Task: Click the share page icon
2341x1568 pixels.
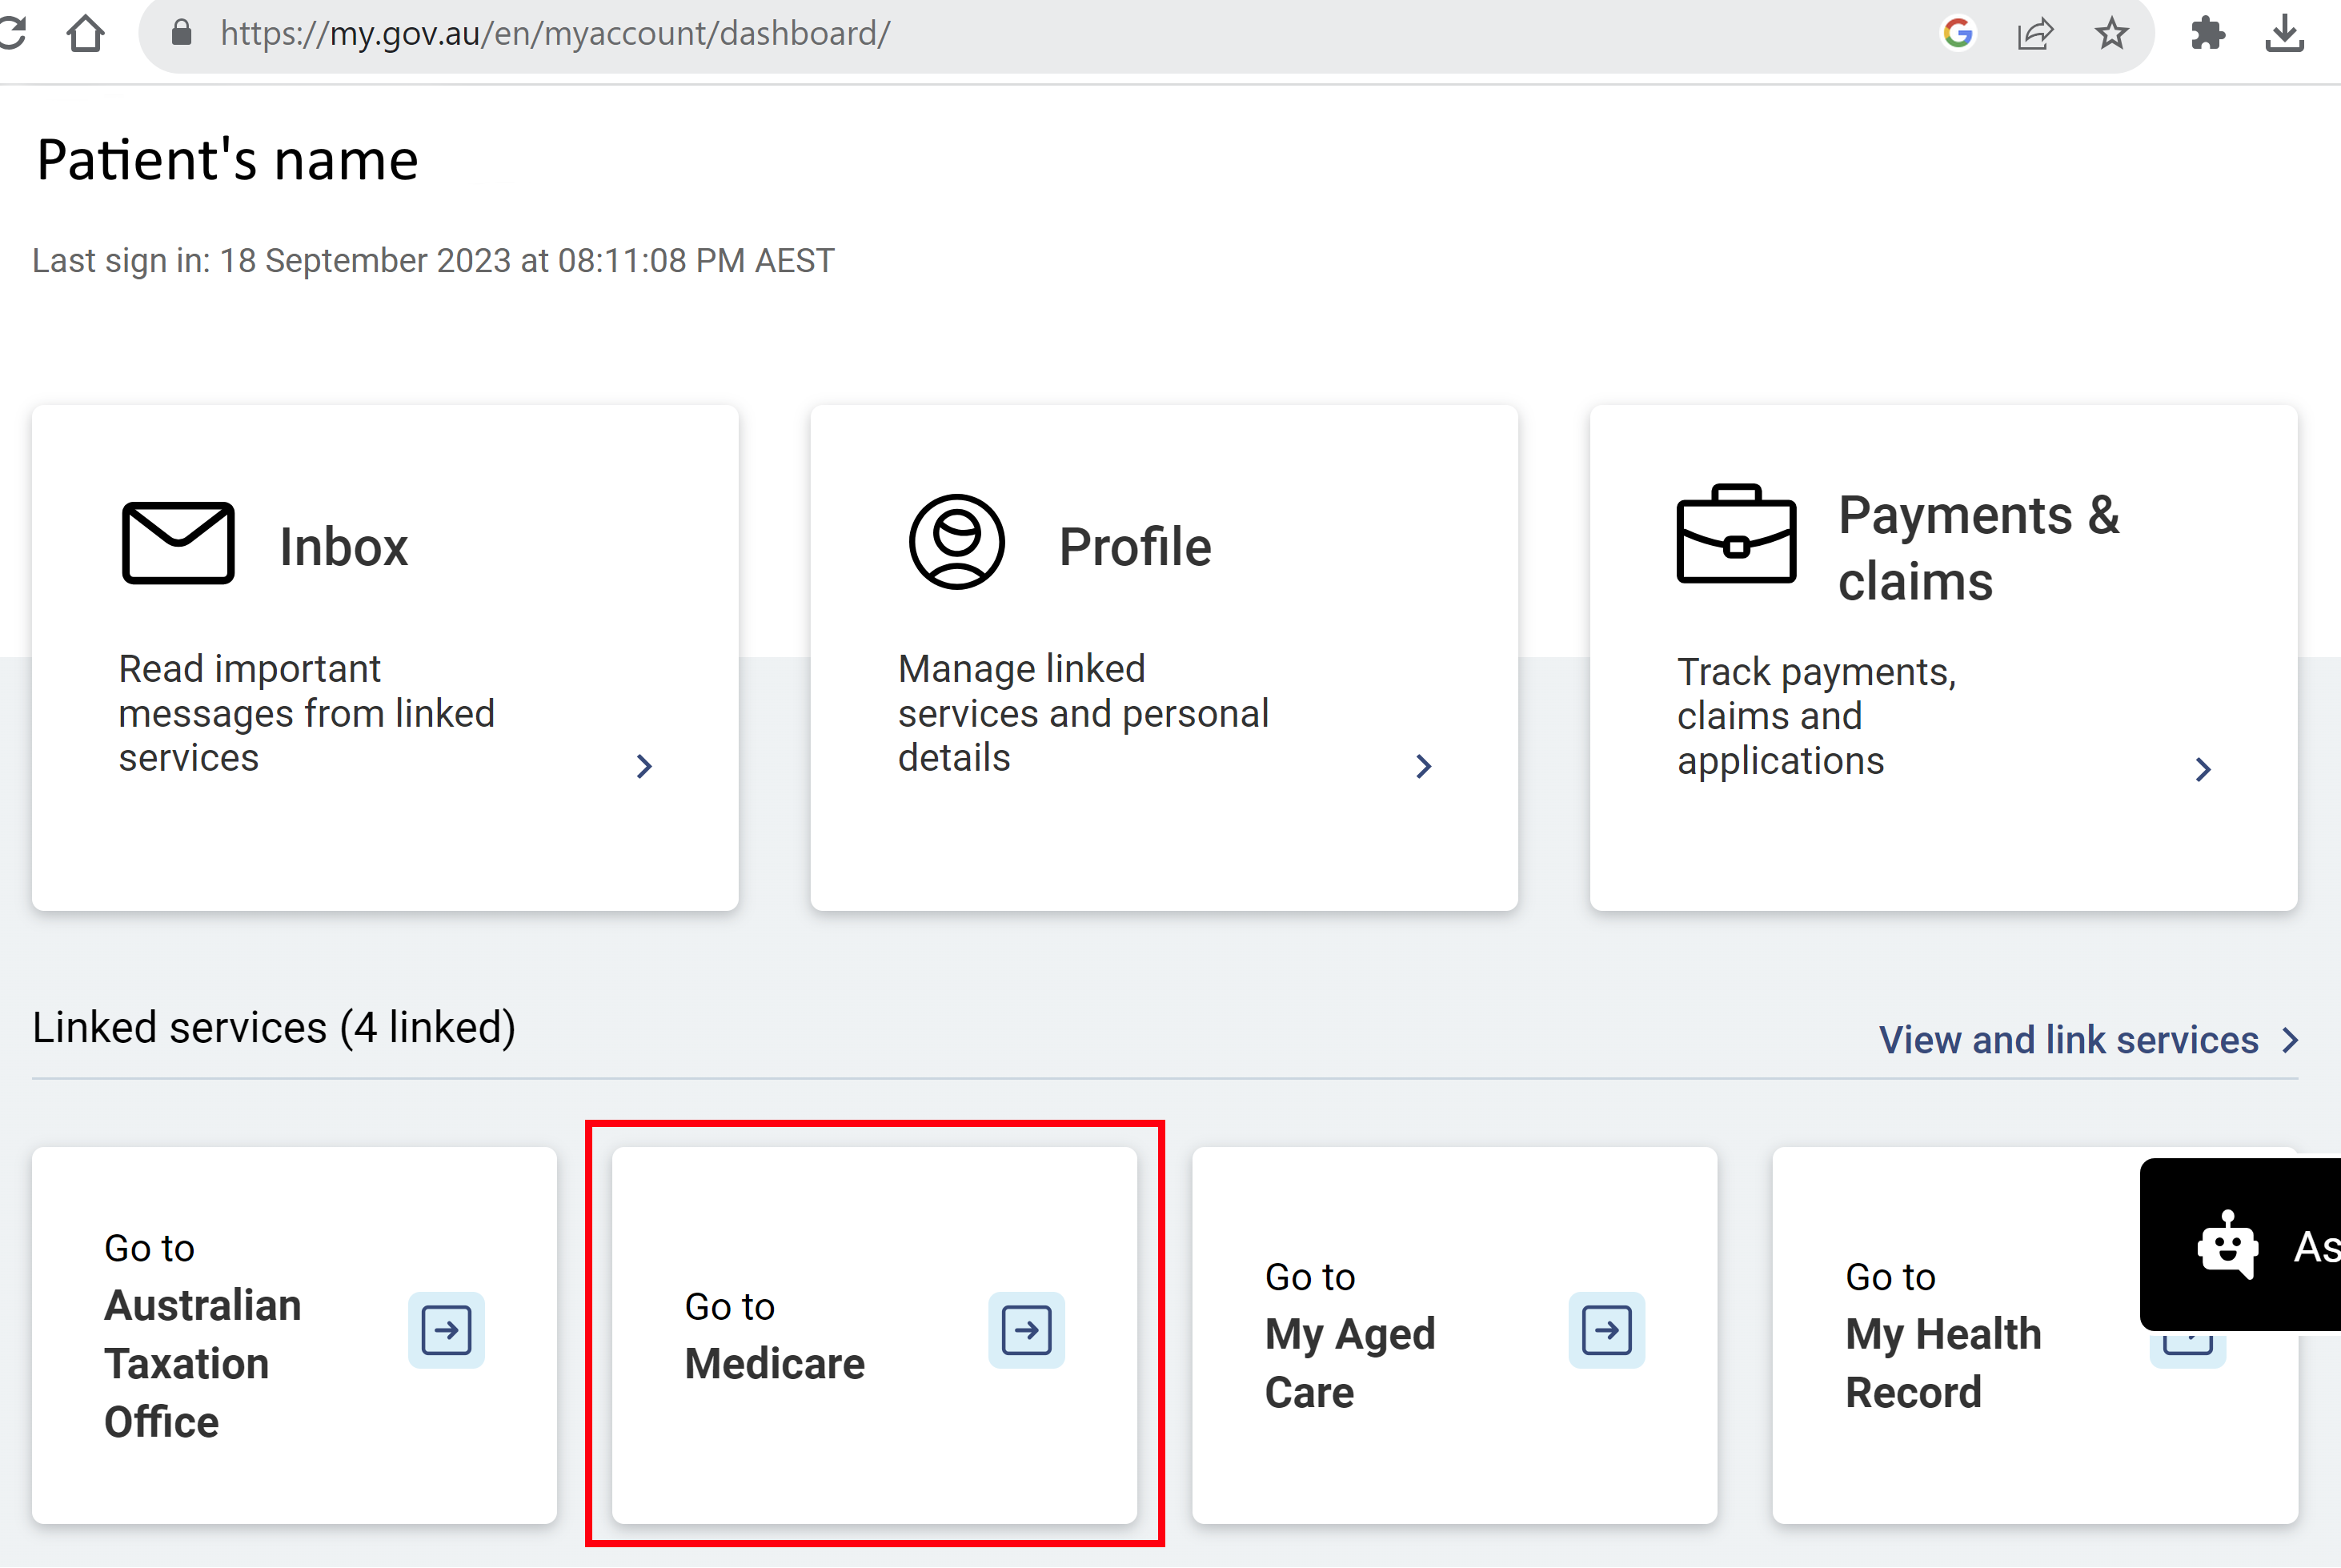Action: pyautogui.click(x=2035, y=34)
